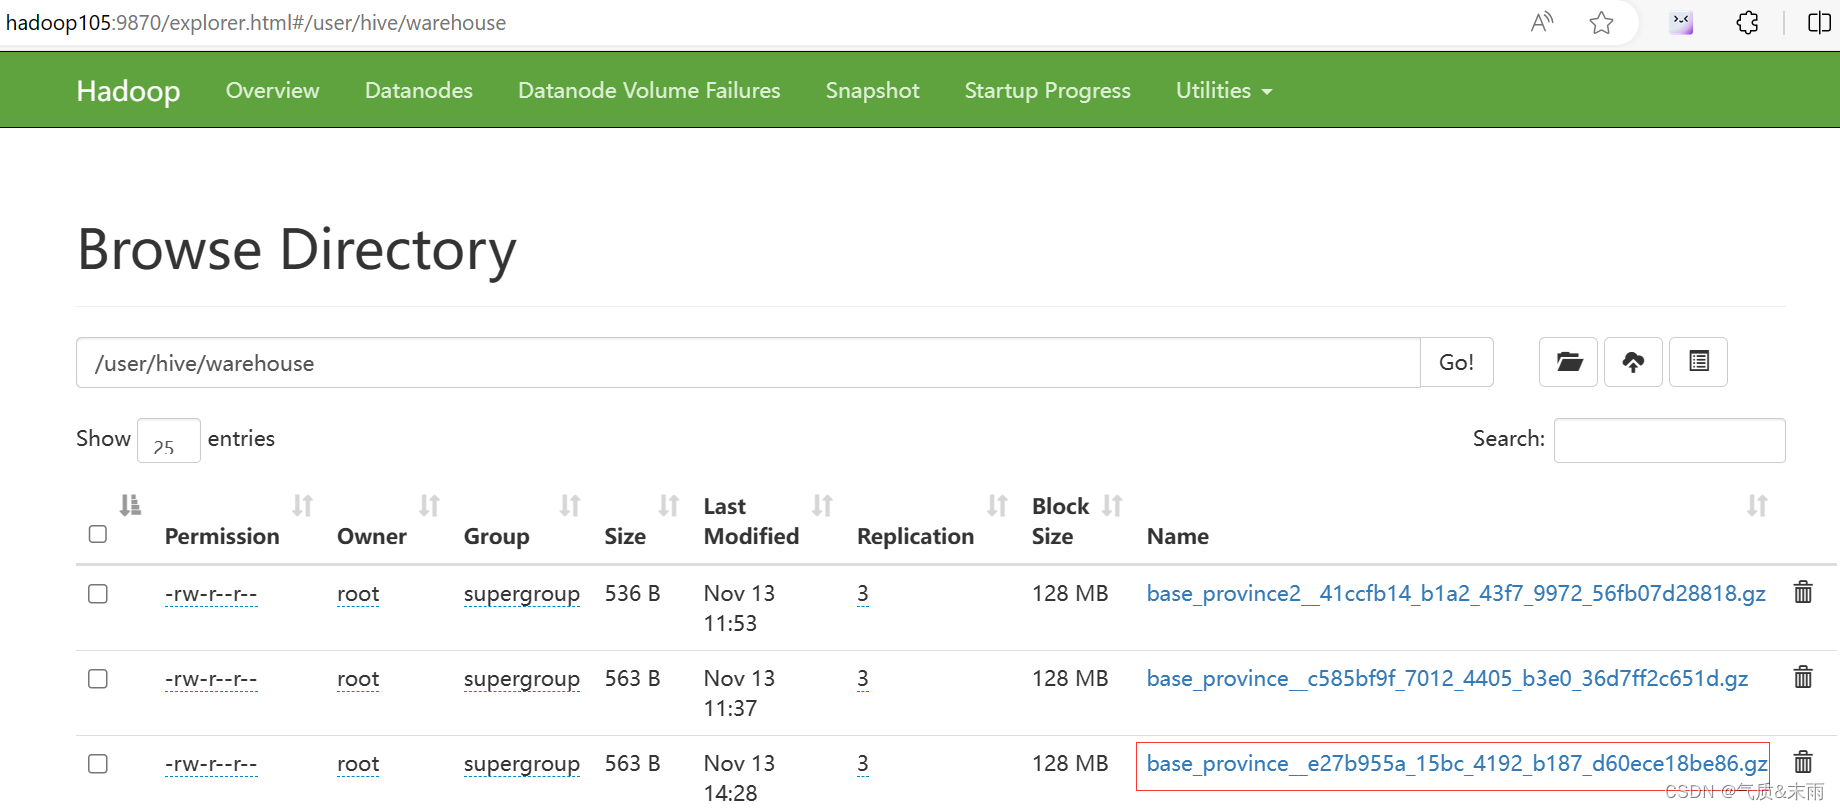Click owner root in e27b955a row

(358, 764)
